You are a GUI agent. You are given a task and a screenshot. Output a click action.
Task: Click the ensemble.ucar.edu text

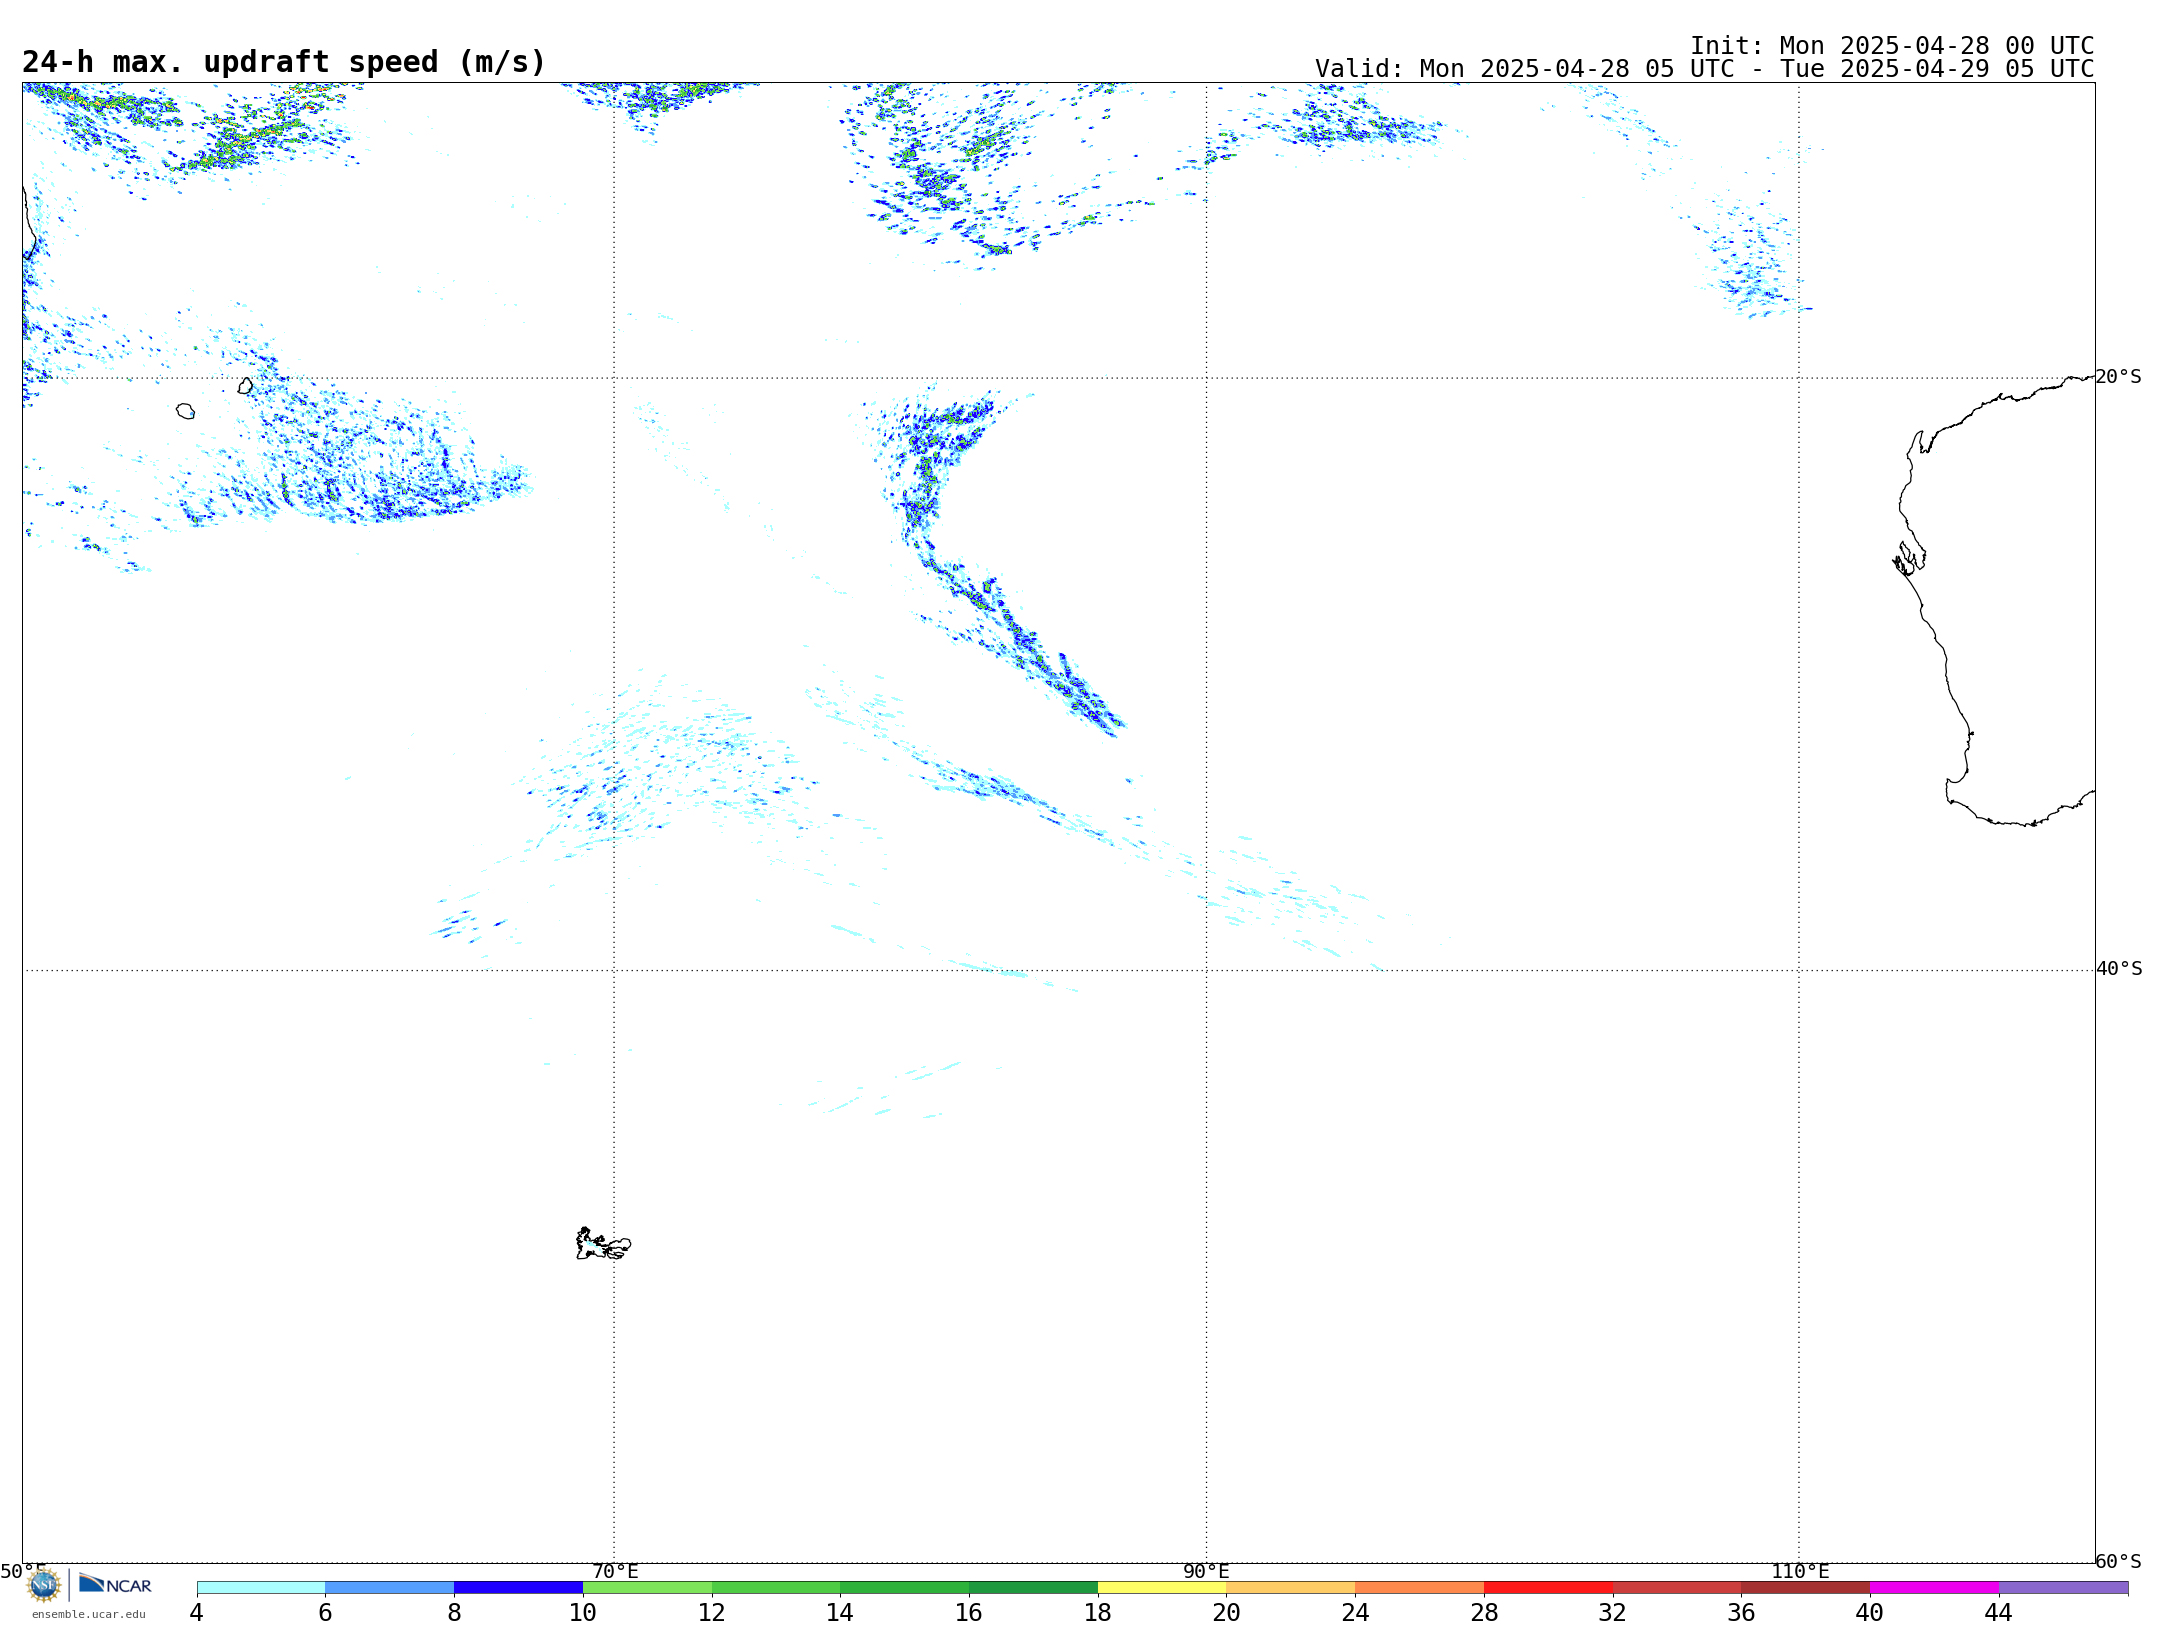click(x=89, y=1614)
